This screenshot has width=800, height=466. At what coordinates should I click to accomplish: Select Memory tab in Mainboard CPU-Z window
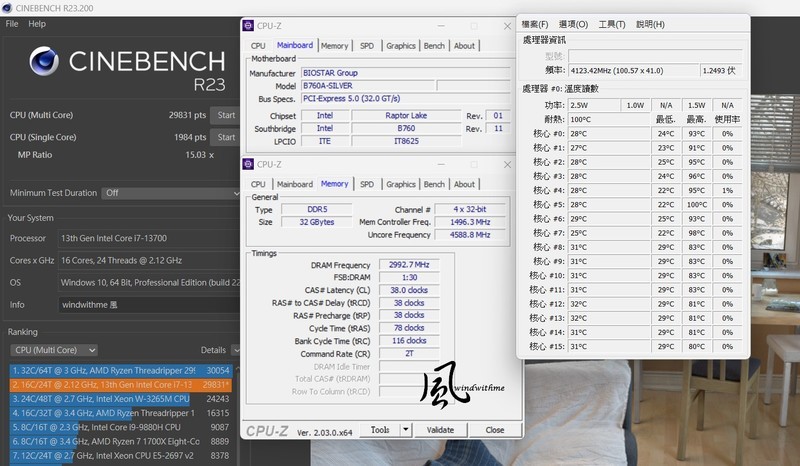[335, 46]
